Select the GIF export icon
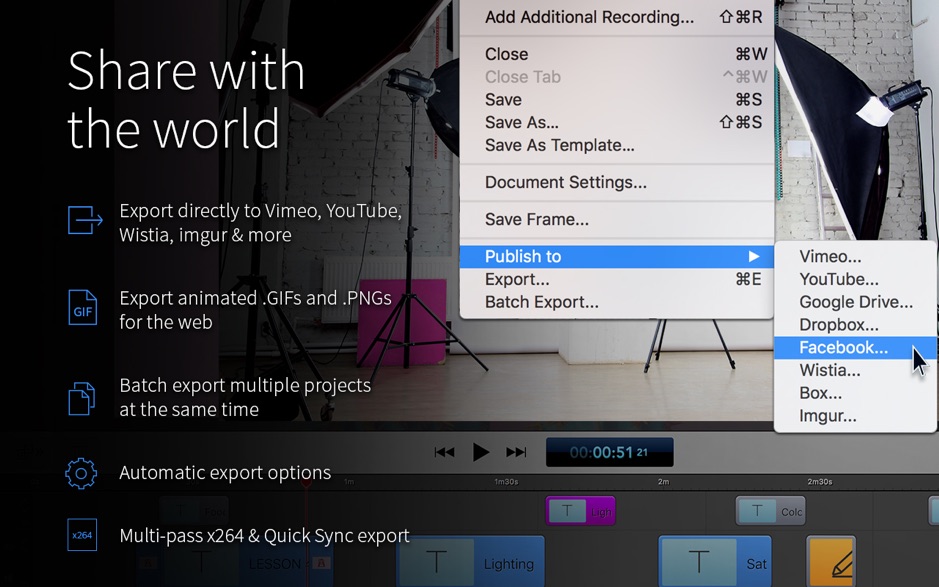This screenshot has width=939, height=587. click(x=84, y=307)
